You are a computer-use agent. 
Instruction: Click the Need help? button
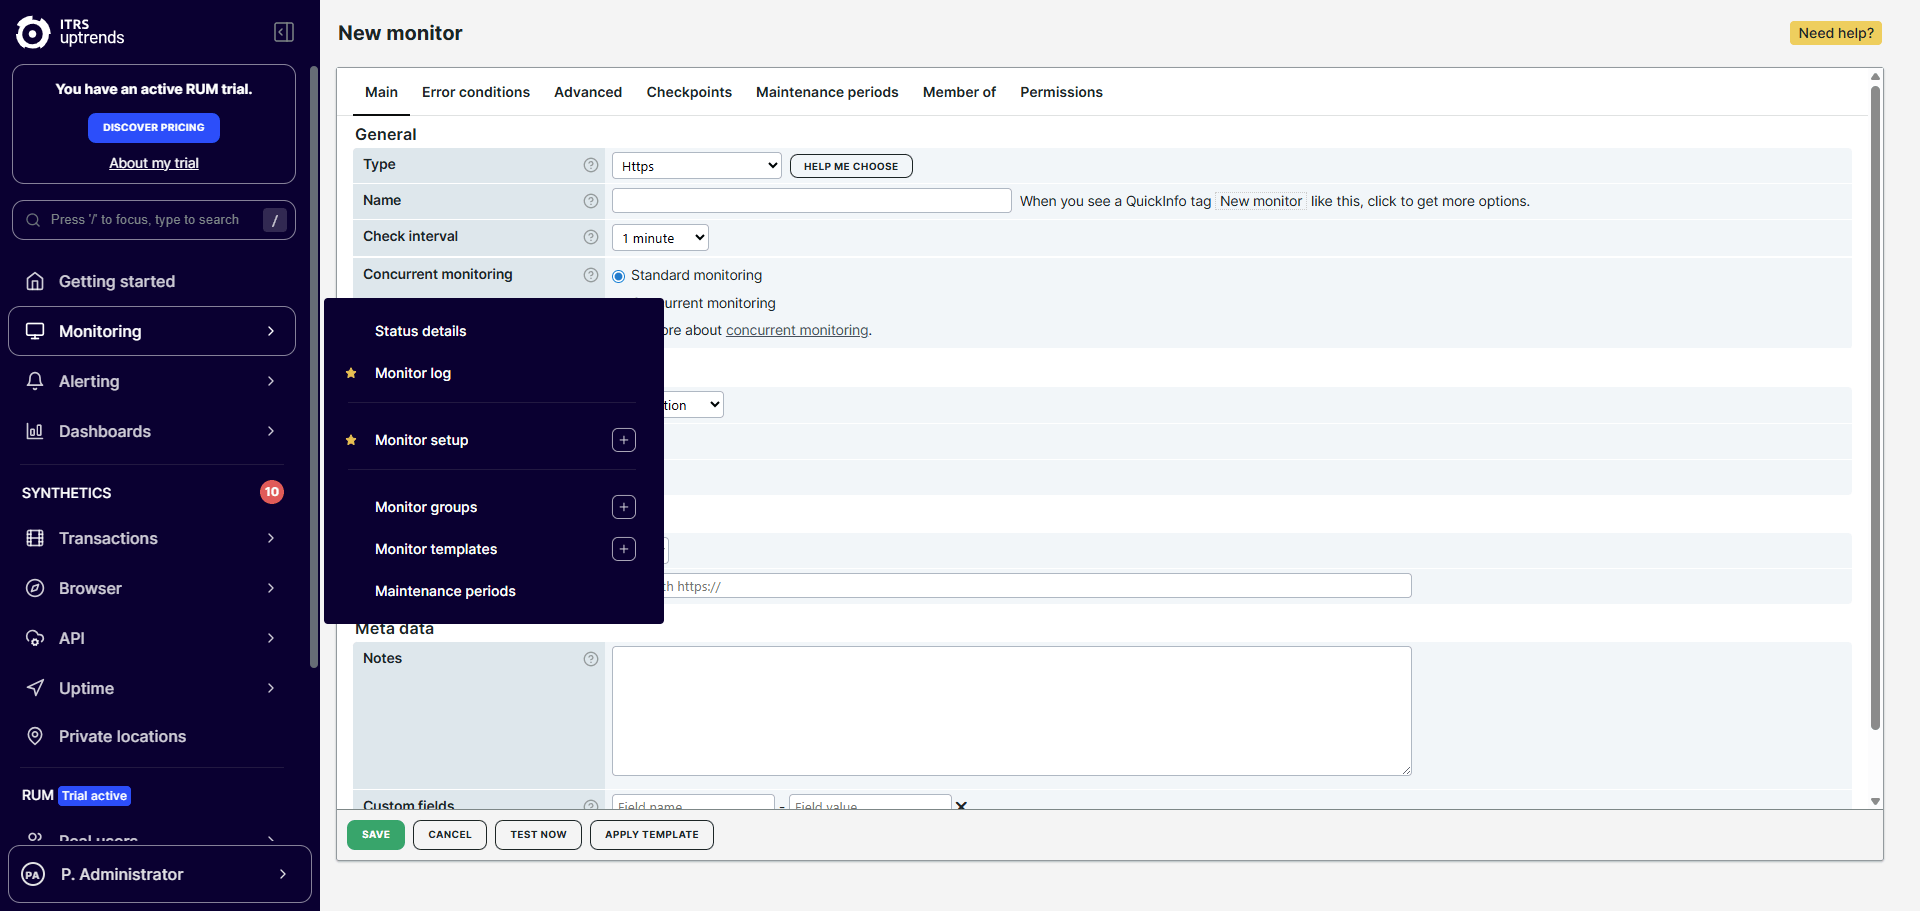pos(1836,33)
